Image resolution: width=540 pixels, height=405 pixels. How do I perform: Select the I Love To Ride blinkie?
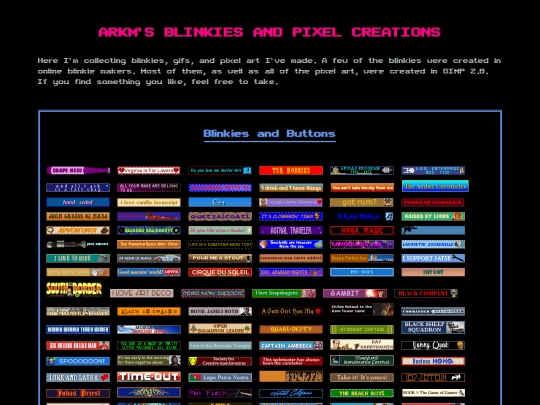(78, 258)
